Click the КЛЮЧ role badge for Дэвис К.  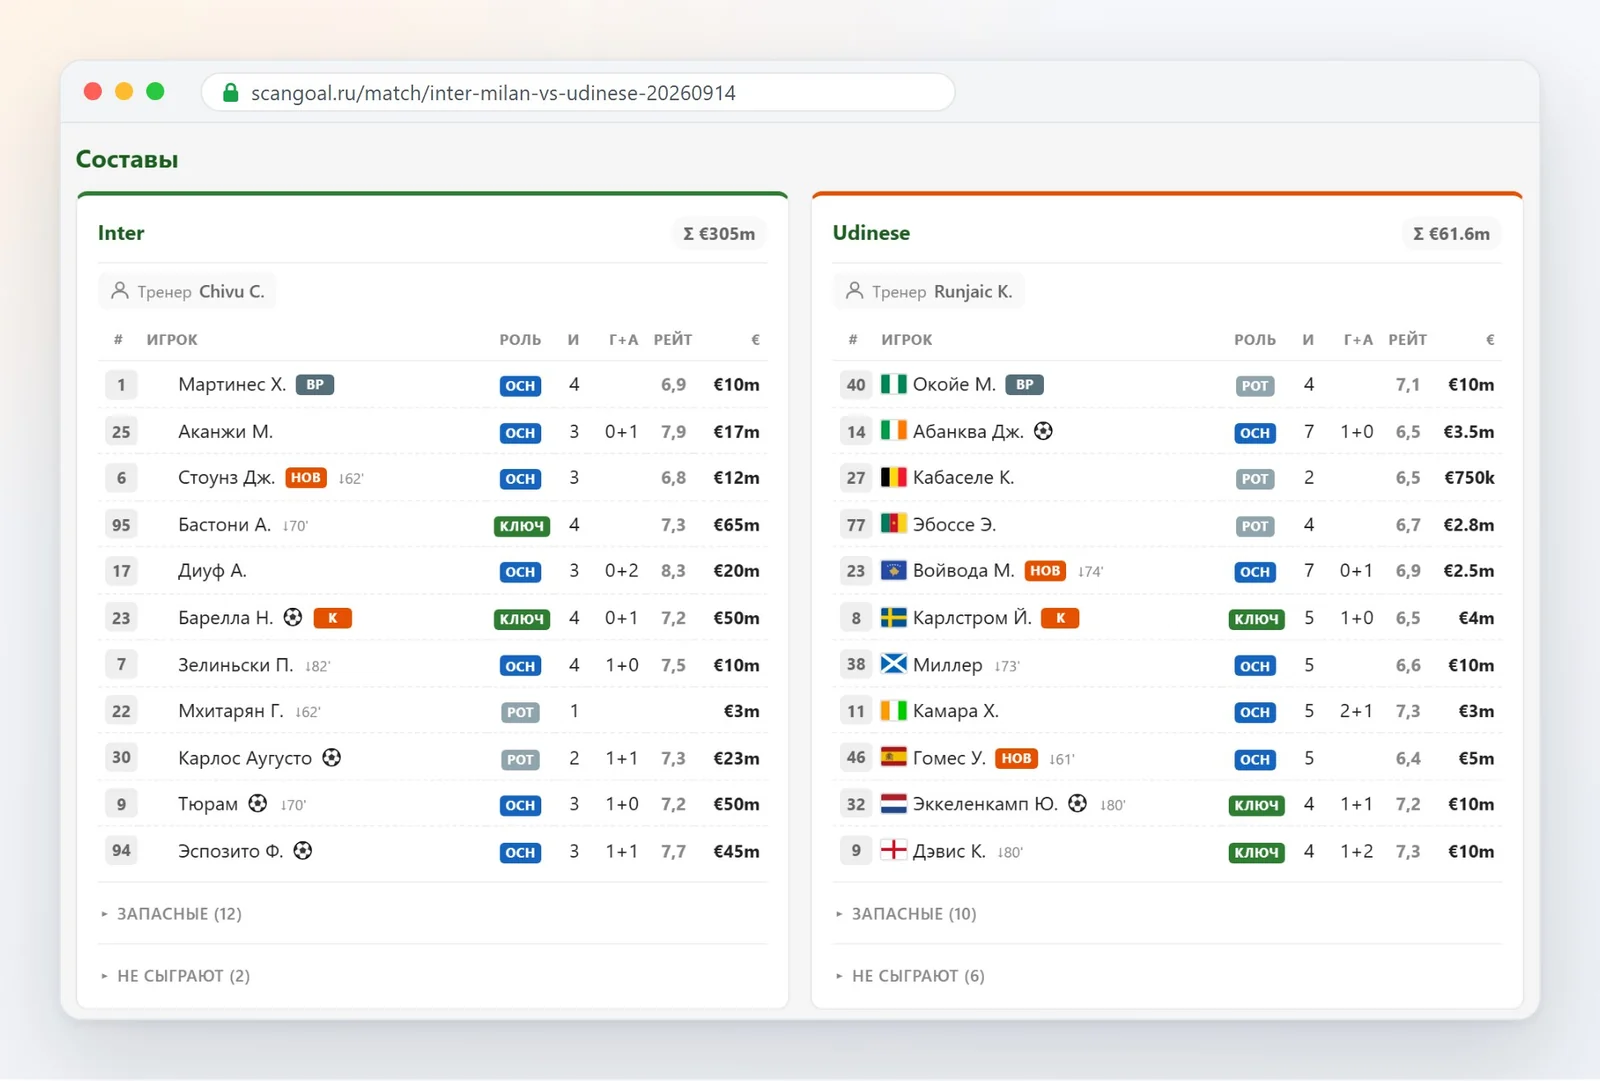(x=1256, y=852)
